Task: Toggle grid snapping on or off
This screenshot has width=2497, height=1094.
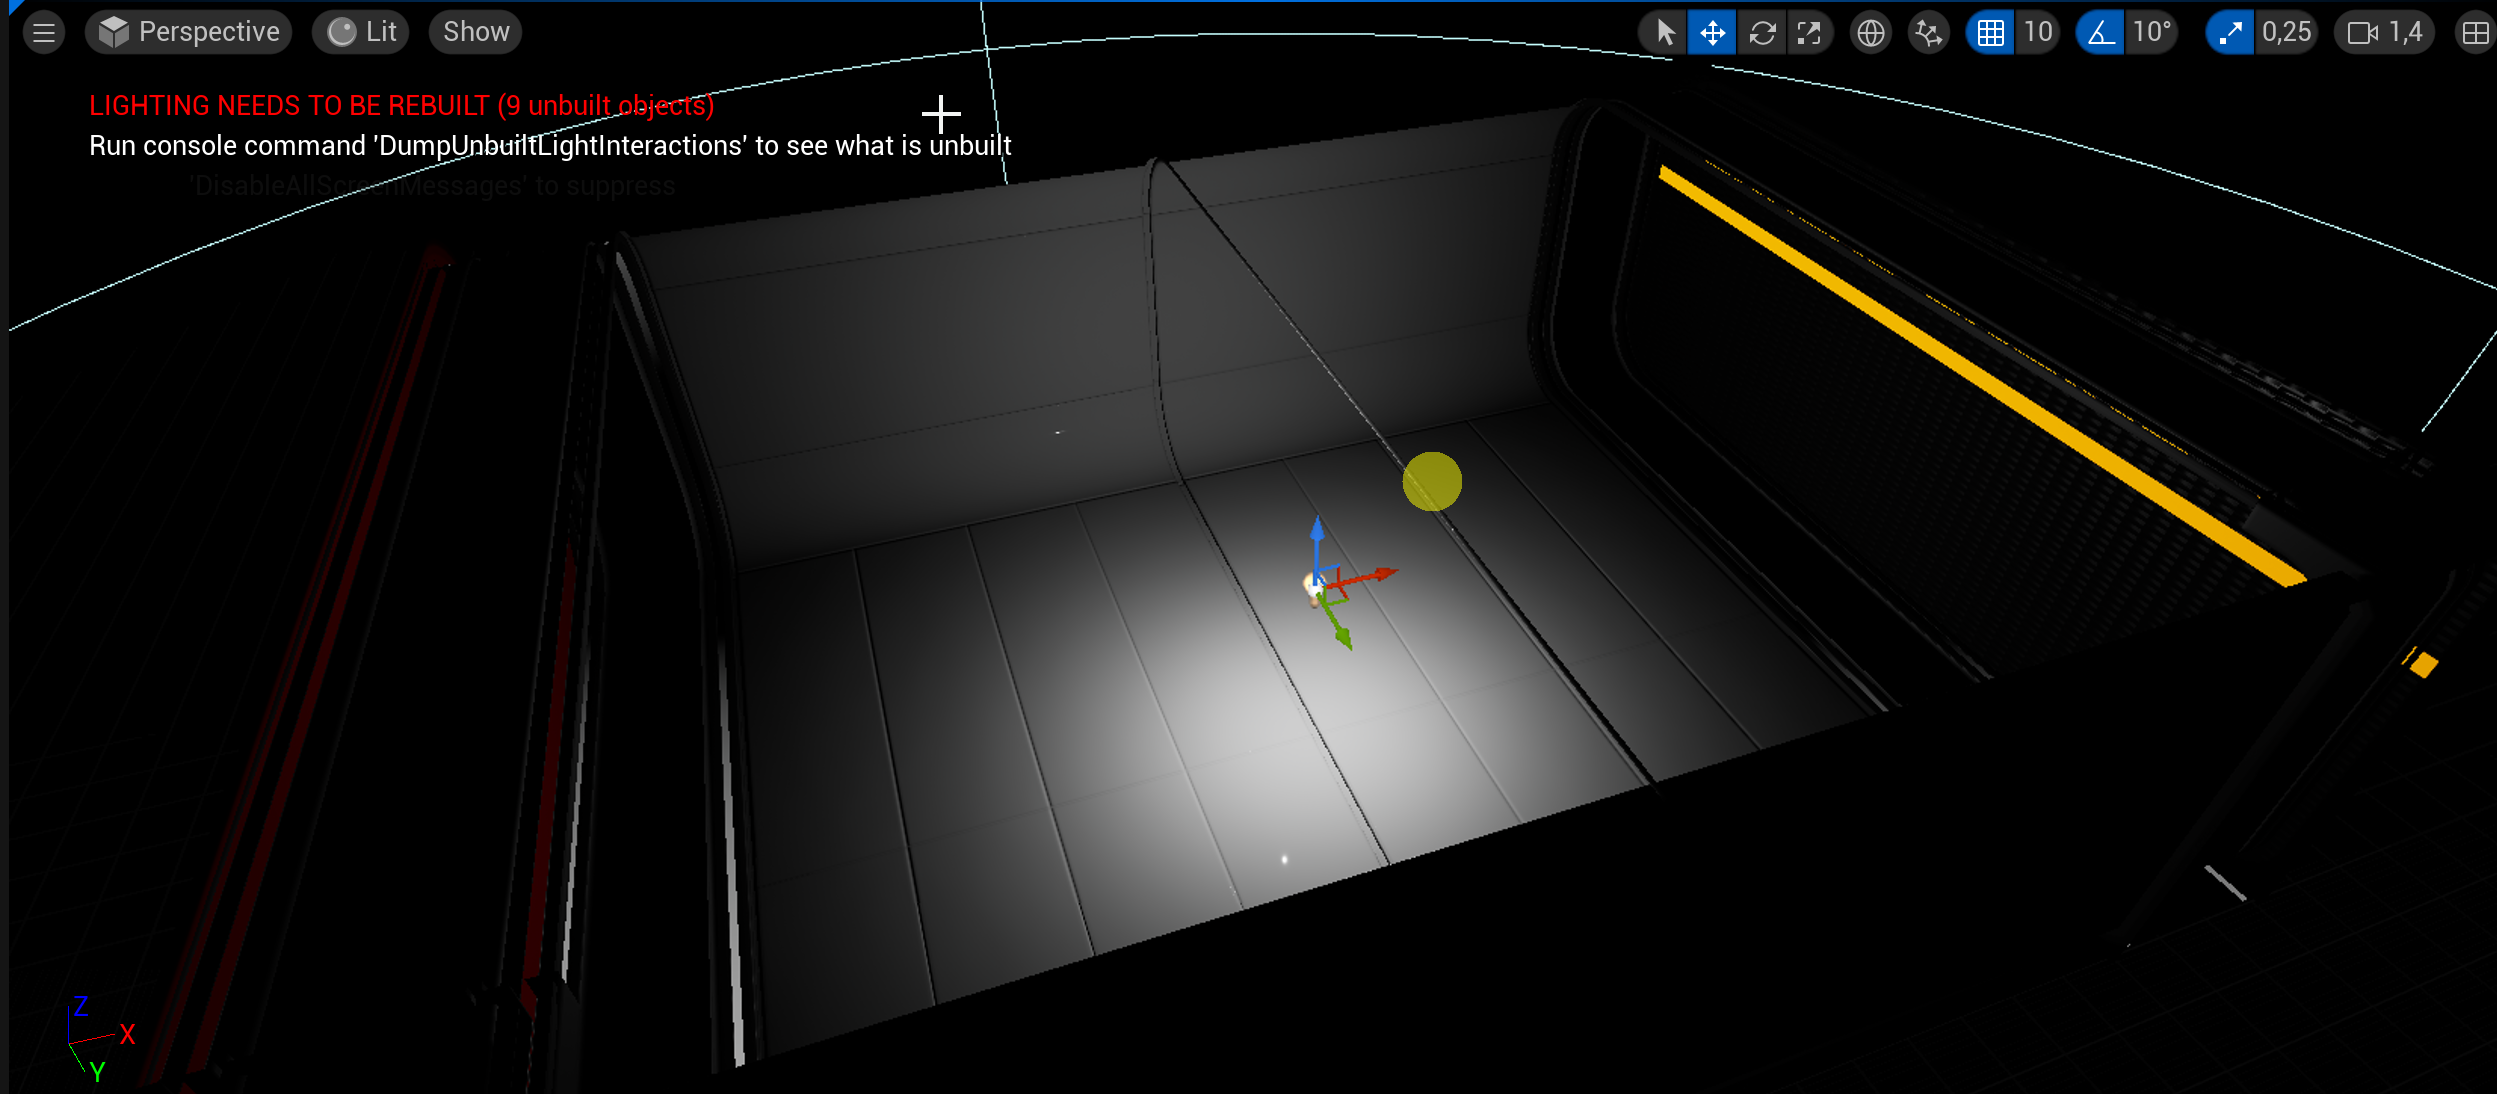Action: point(1989,33)
